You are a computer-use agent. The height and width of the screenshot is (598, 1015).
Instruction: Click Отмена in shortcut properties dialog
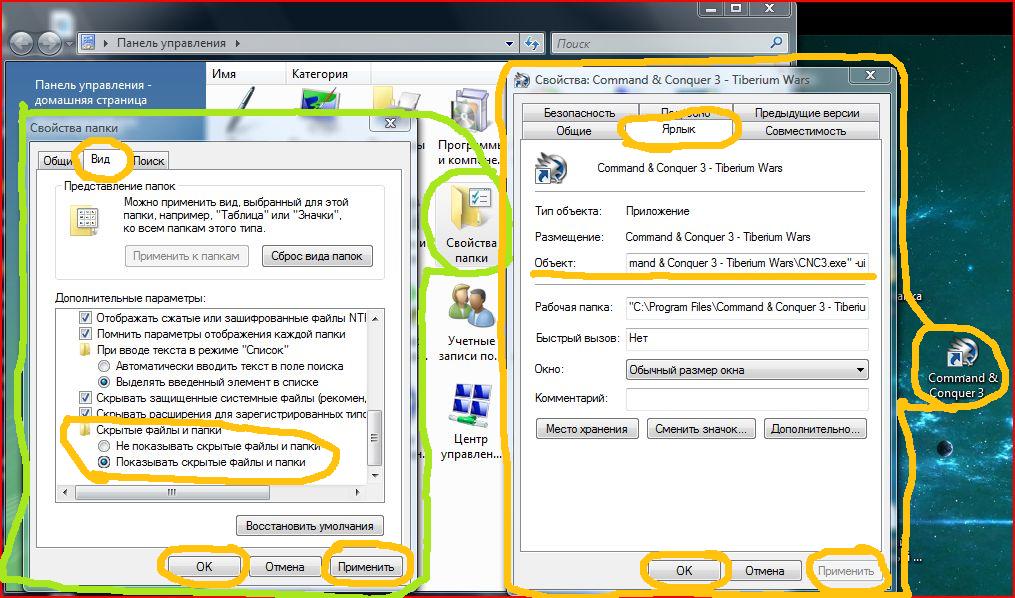pos(764,570)
